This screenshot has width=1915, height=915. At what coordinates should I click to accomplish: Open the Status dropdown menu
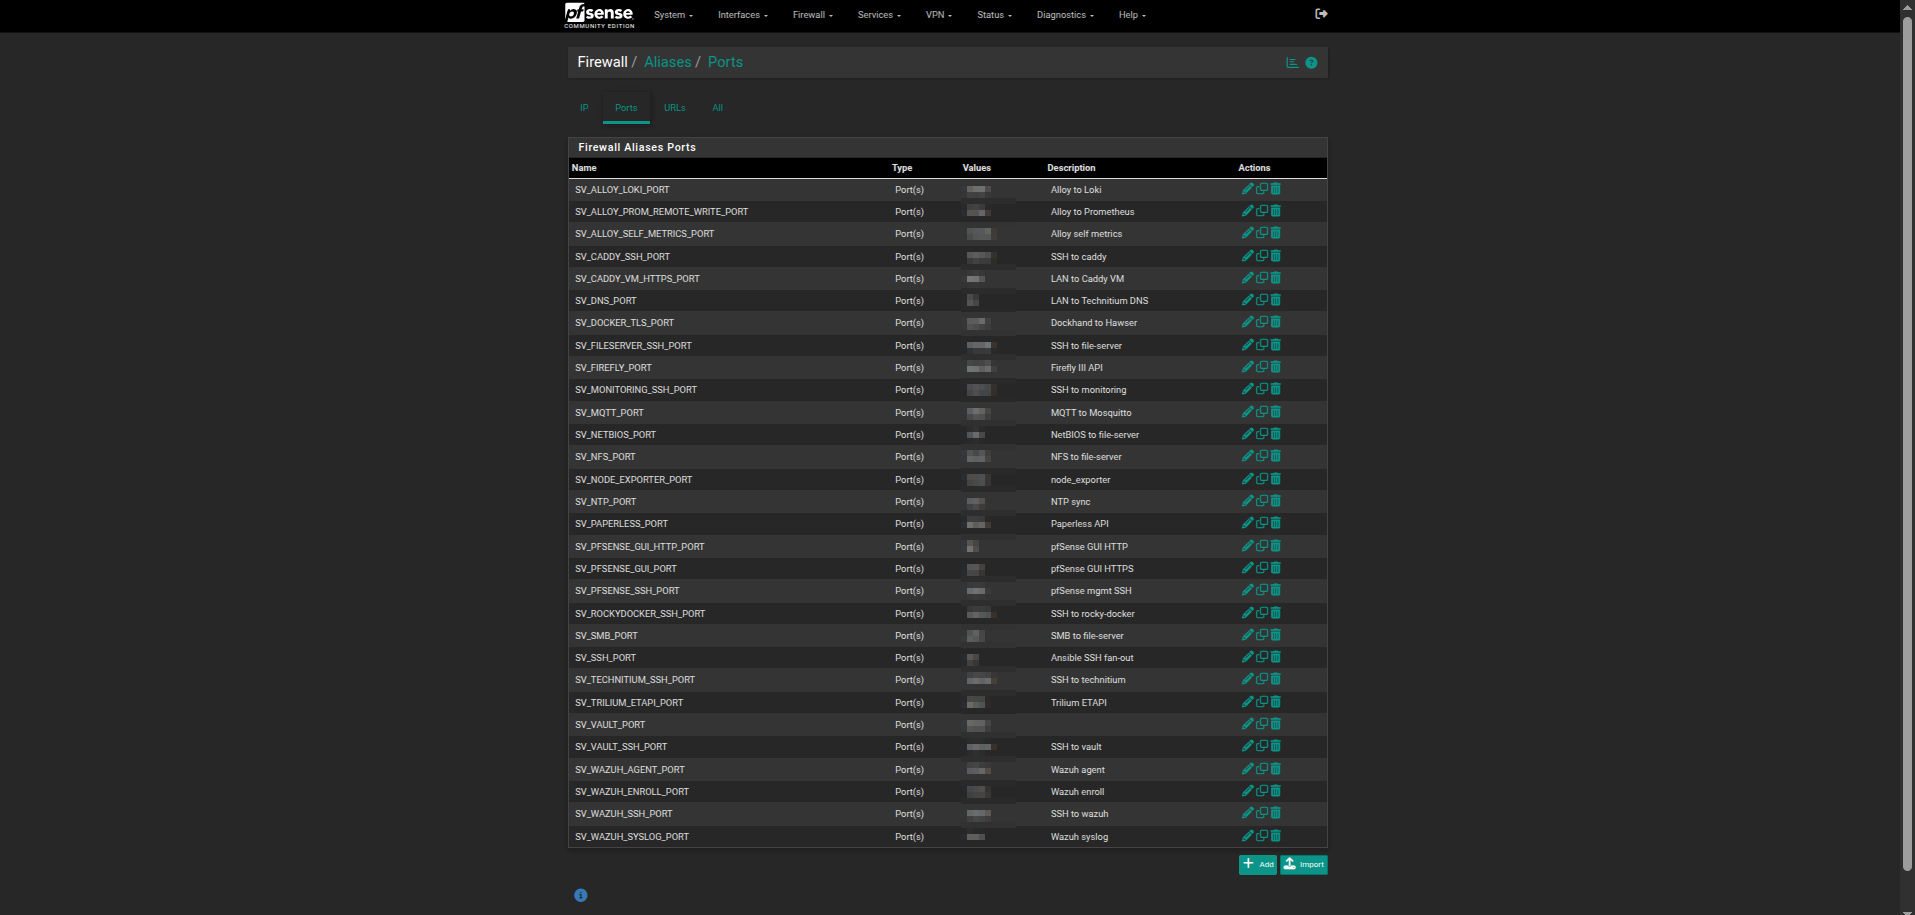pyautogui.click(x=995, y=15)
